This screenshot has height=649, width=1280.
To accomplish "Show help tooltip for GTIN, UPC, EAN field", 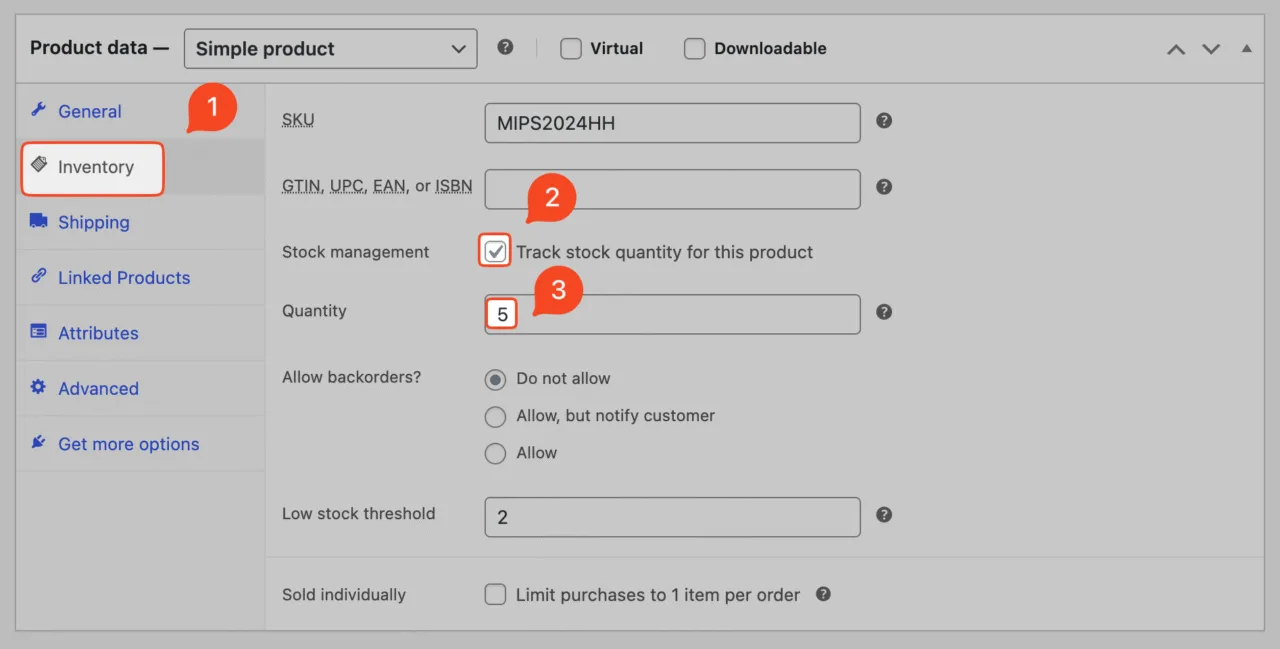I will pyautogui.click(x=884, y=186).
